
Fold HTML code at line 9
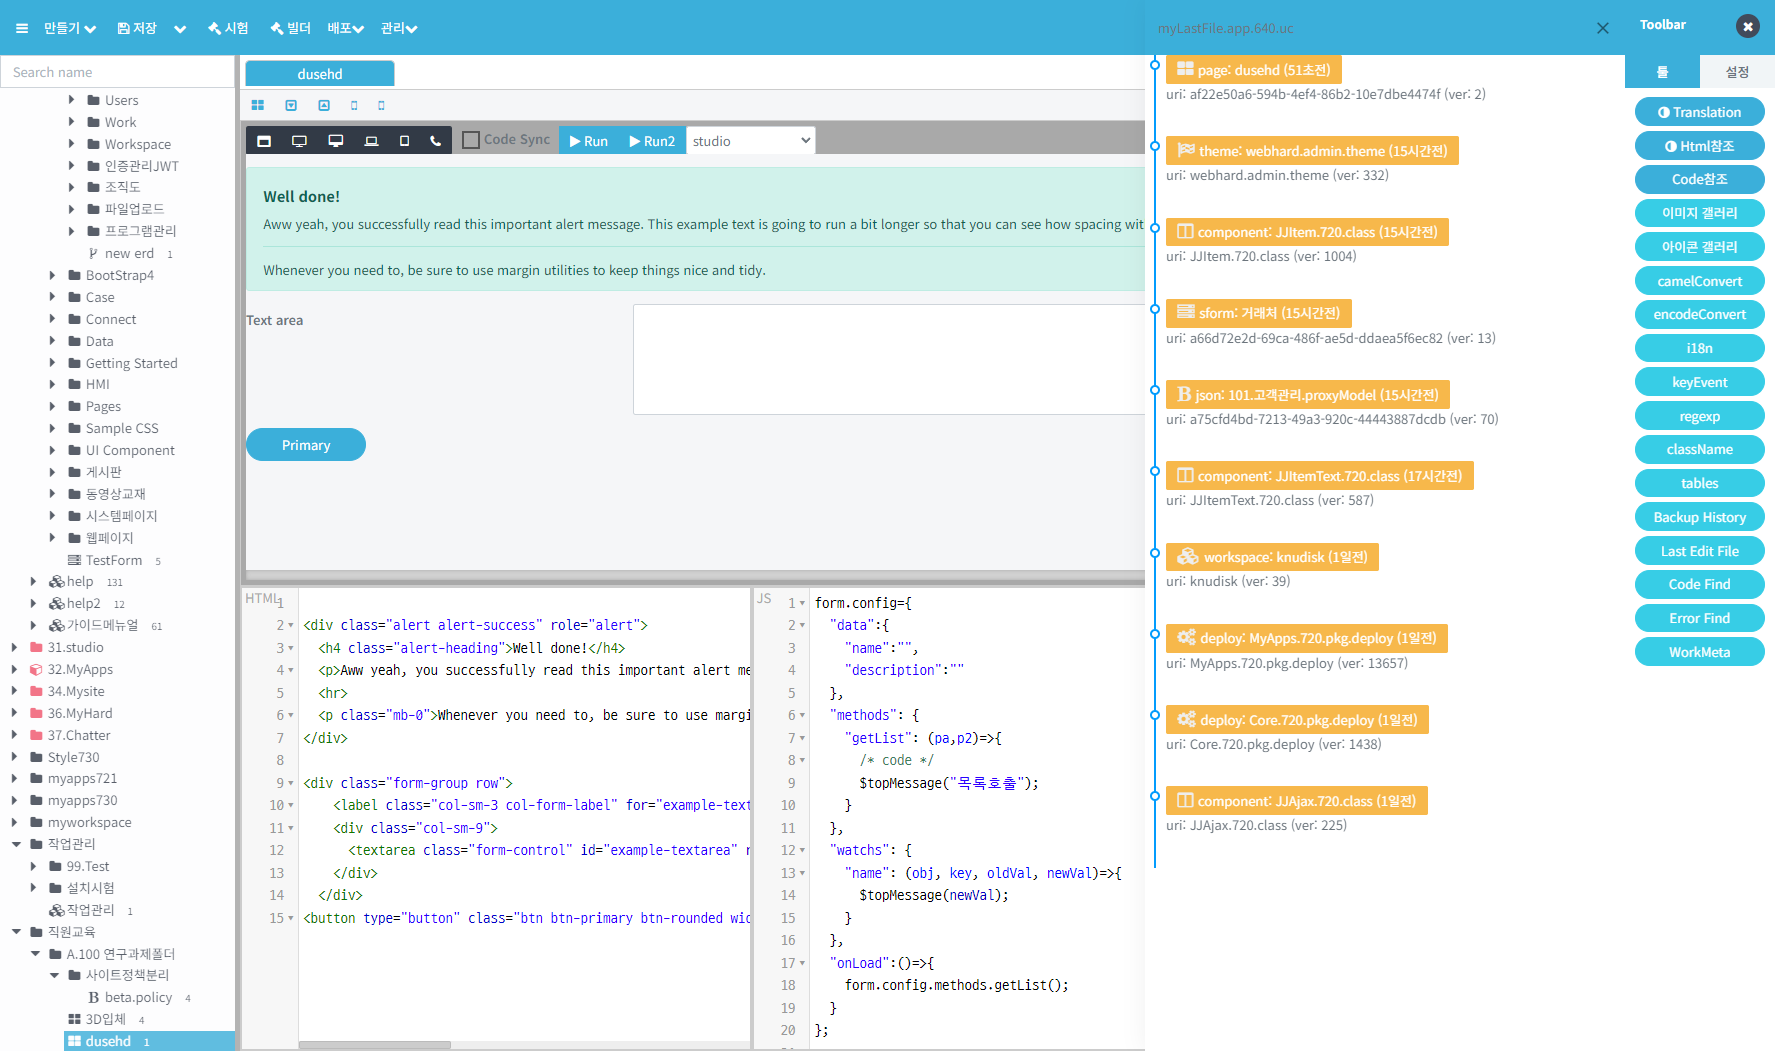coord(291,784)
